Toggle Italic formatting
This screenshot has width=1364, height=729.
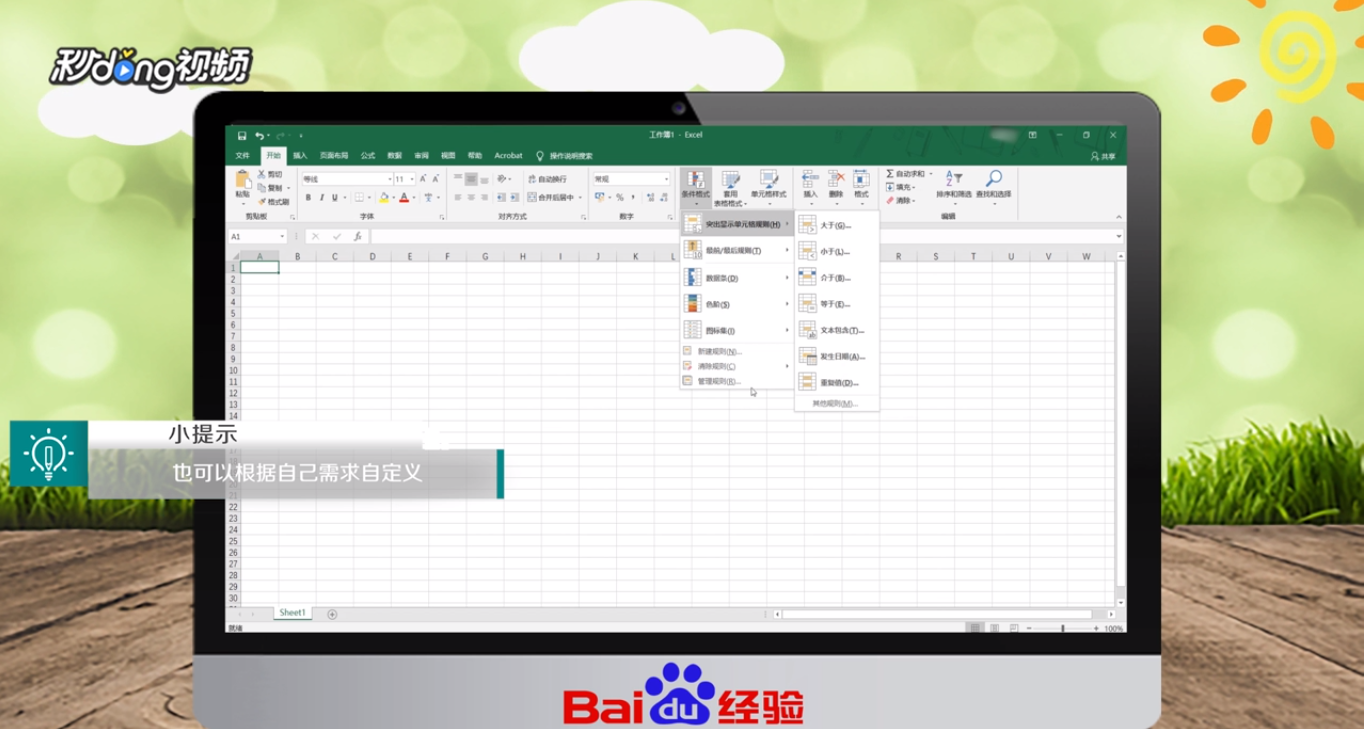(322, 198)
